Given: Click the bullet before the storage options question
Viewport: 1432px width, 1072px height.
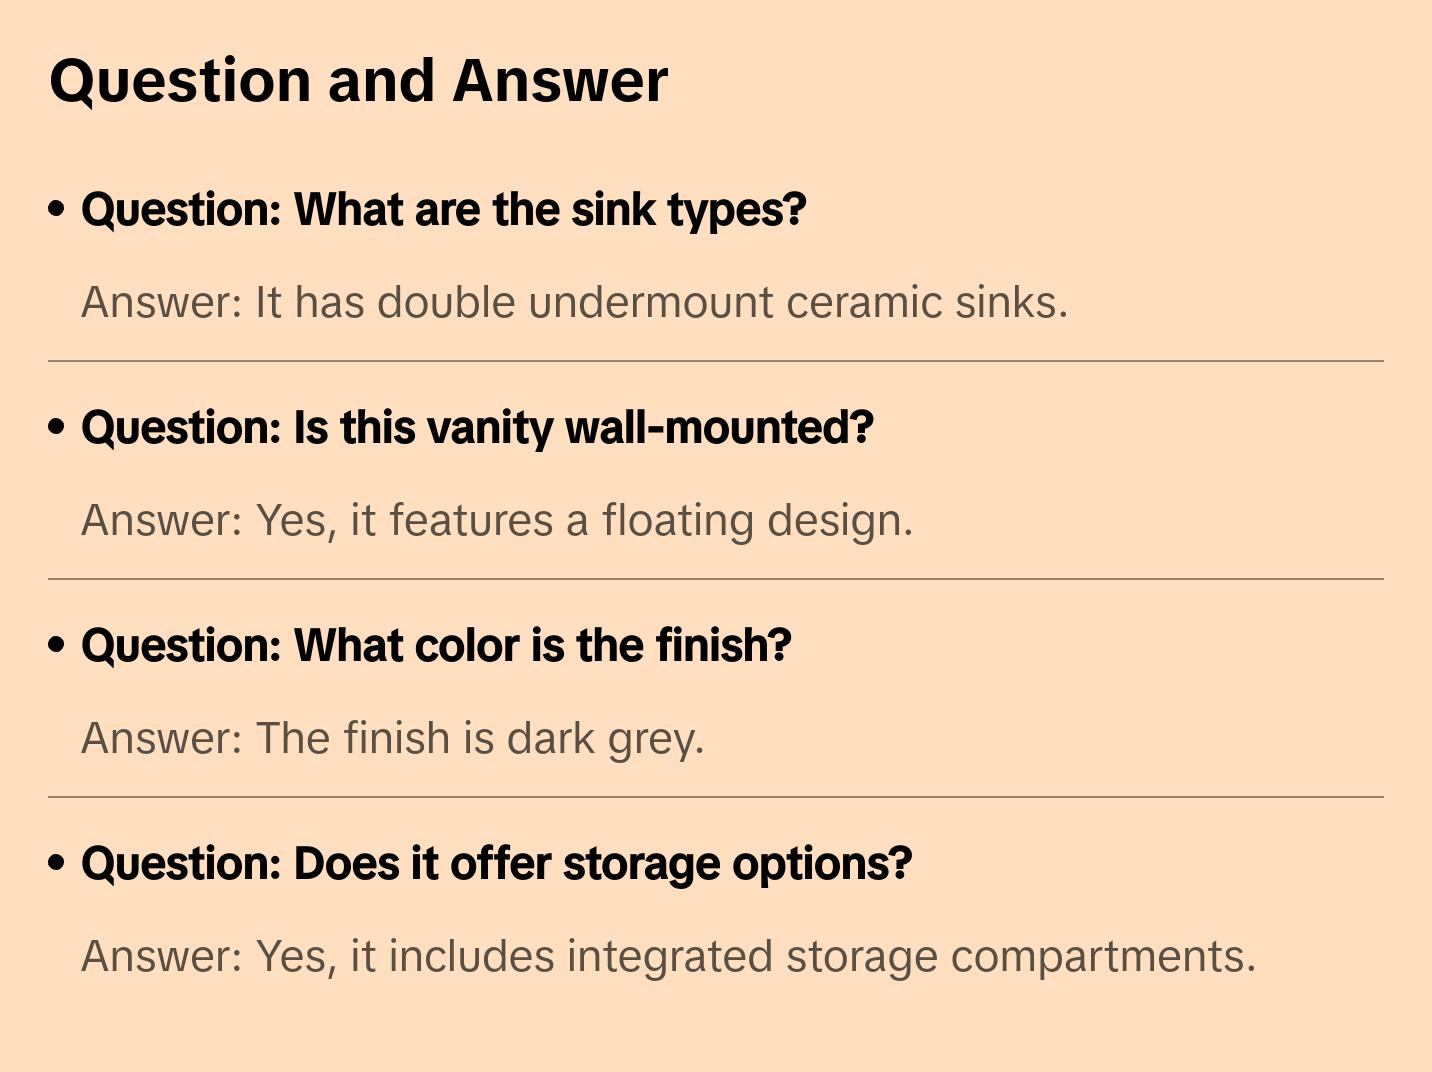Looking at the screenshot, I should click(x=57, y=863).
